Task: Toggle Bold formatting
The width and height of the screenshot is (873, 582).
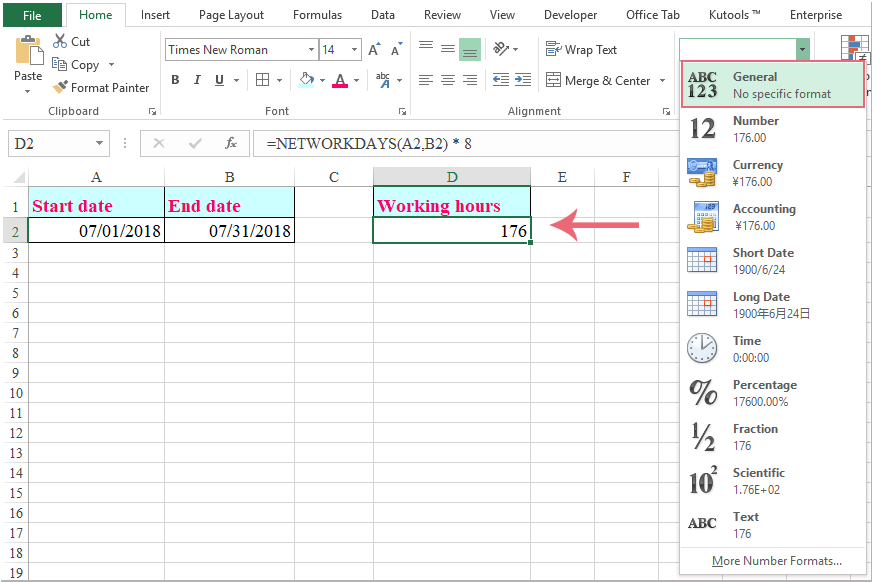Action: point(175,80)
